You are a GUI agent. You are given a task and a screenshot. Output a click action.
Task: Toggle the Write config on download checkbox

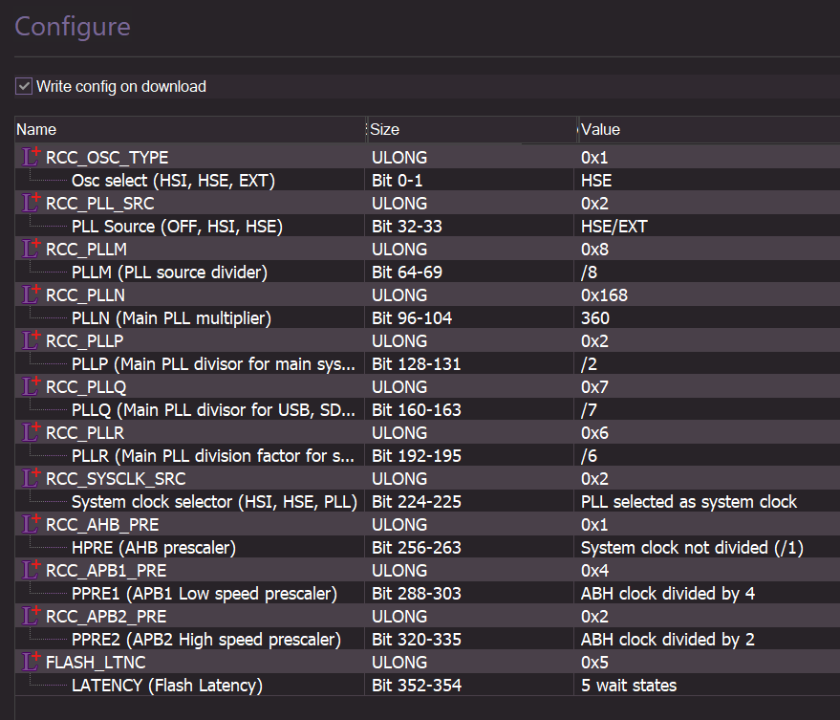(x=24, y=87)
